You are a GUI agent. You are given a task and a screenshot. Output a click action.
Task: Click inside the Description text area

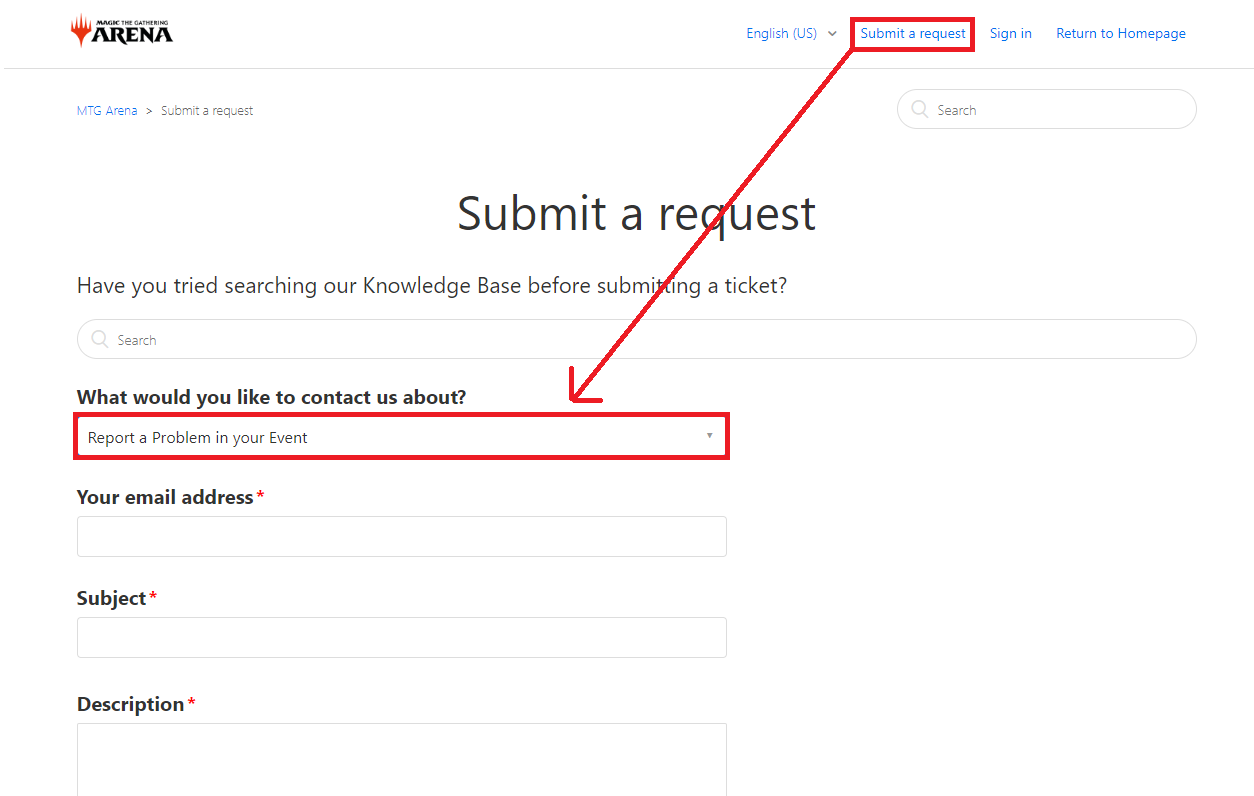[401, 758]
